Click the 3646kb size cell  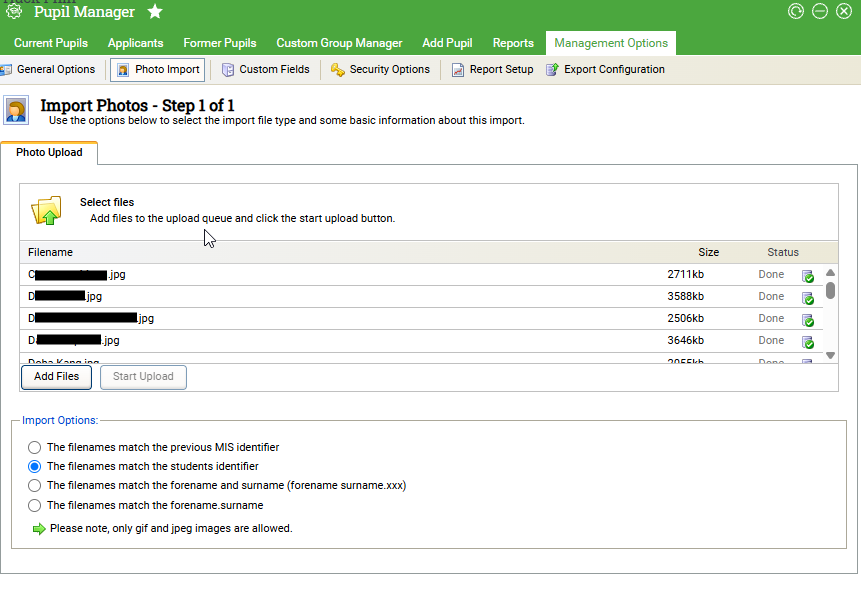click(x=686, y=341)
